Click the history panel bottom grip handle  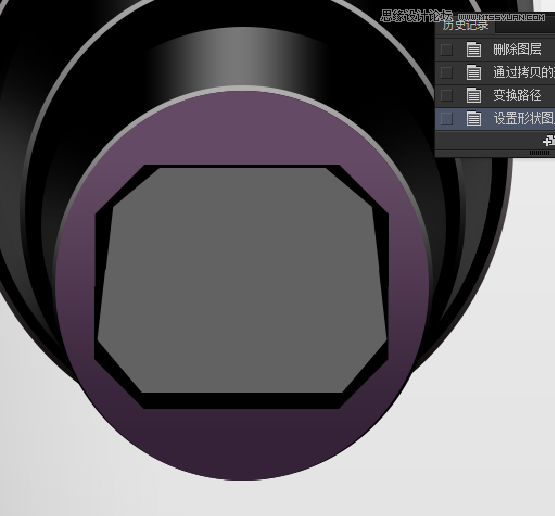click(x=539, y=153)
